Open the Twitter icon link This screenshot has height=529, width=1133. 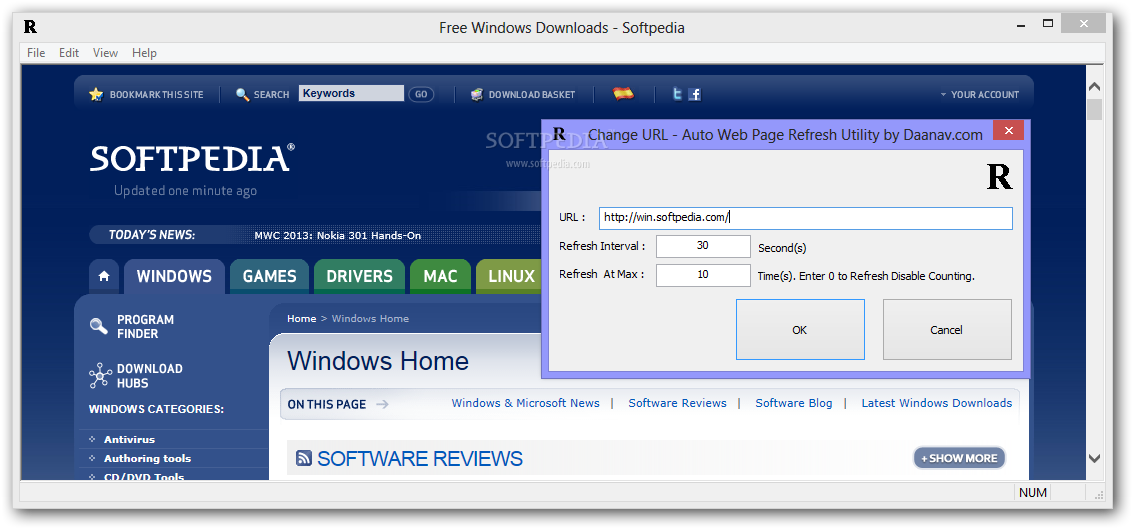click(677, 94)
